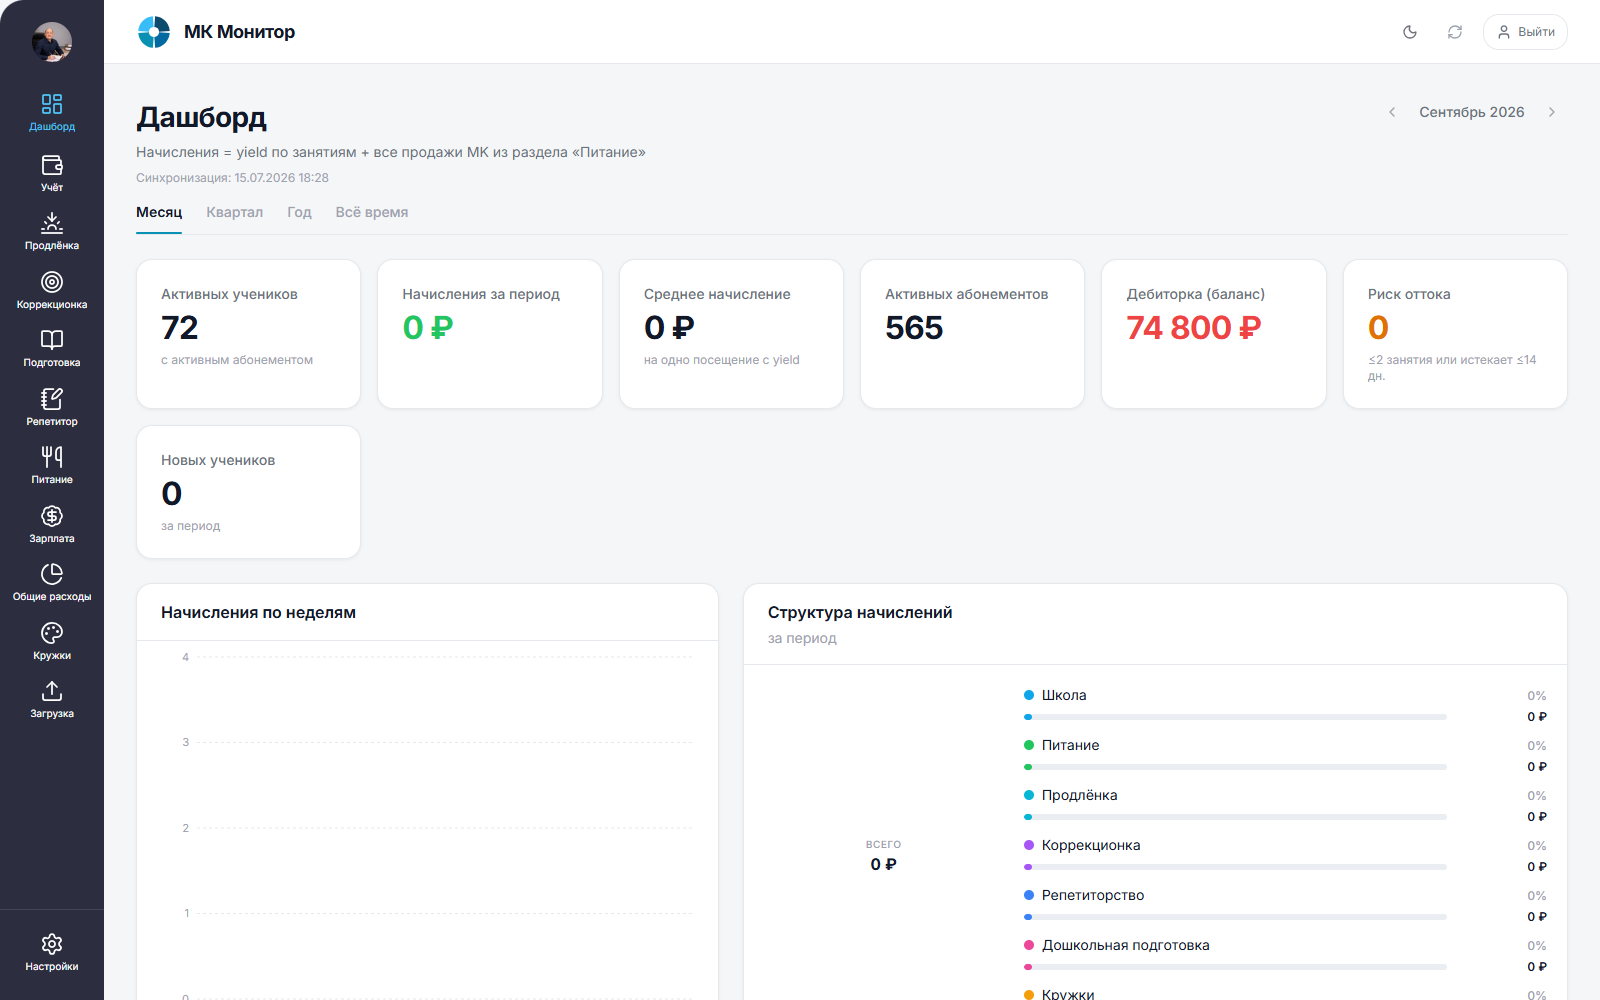Go to previous month chevron
Screen dimensions: 1600x1000
point(1392,112)
